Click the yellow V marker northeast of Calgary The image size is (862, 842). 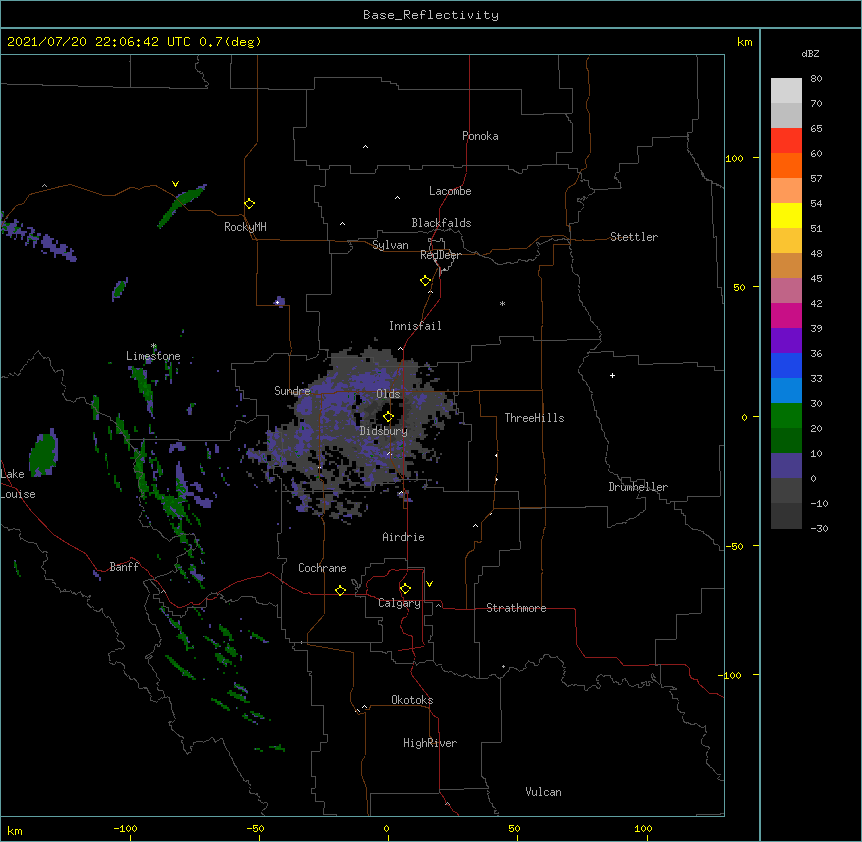[x=429, y=584]
